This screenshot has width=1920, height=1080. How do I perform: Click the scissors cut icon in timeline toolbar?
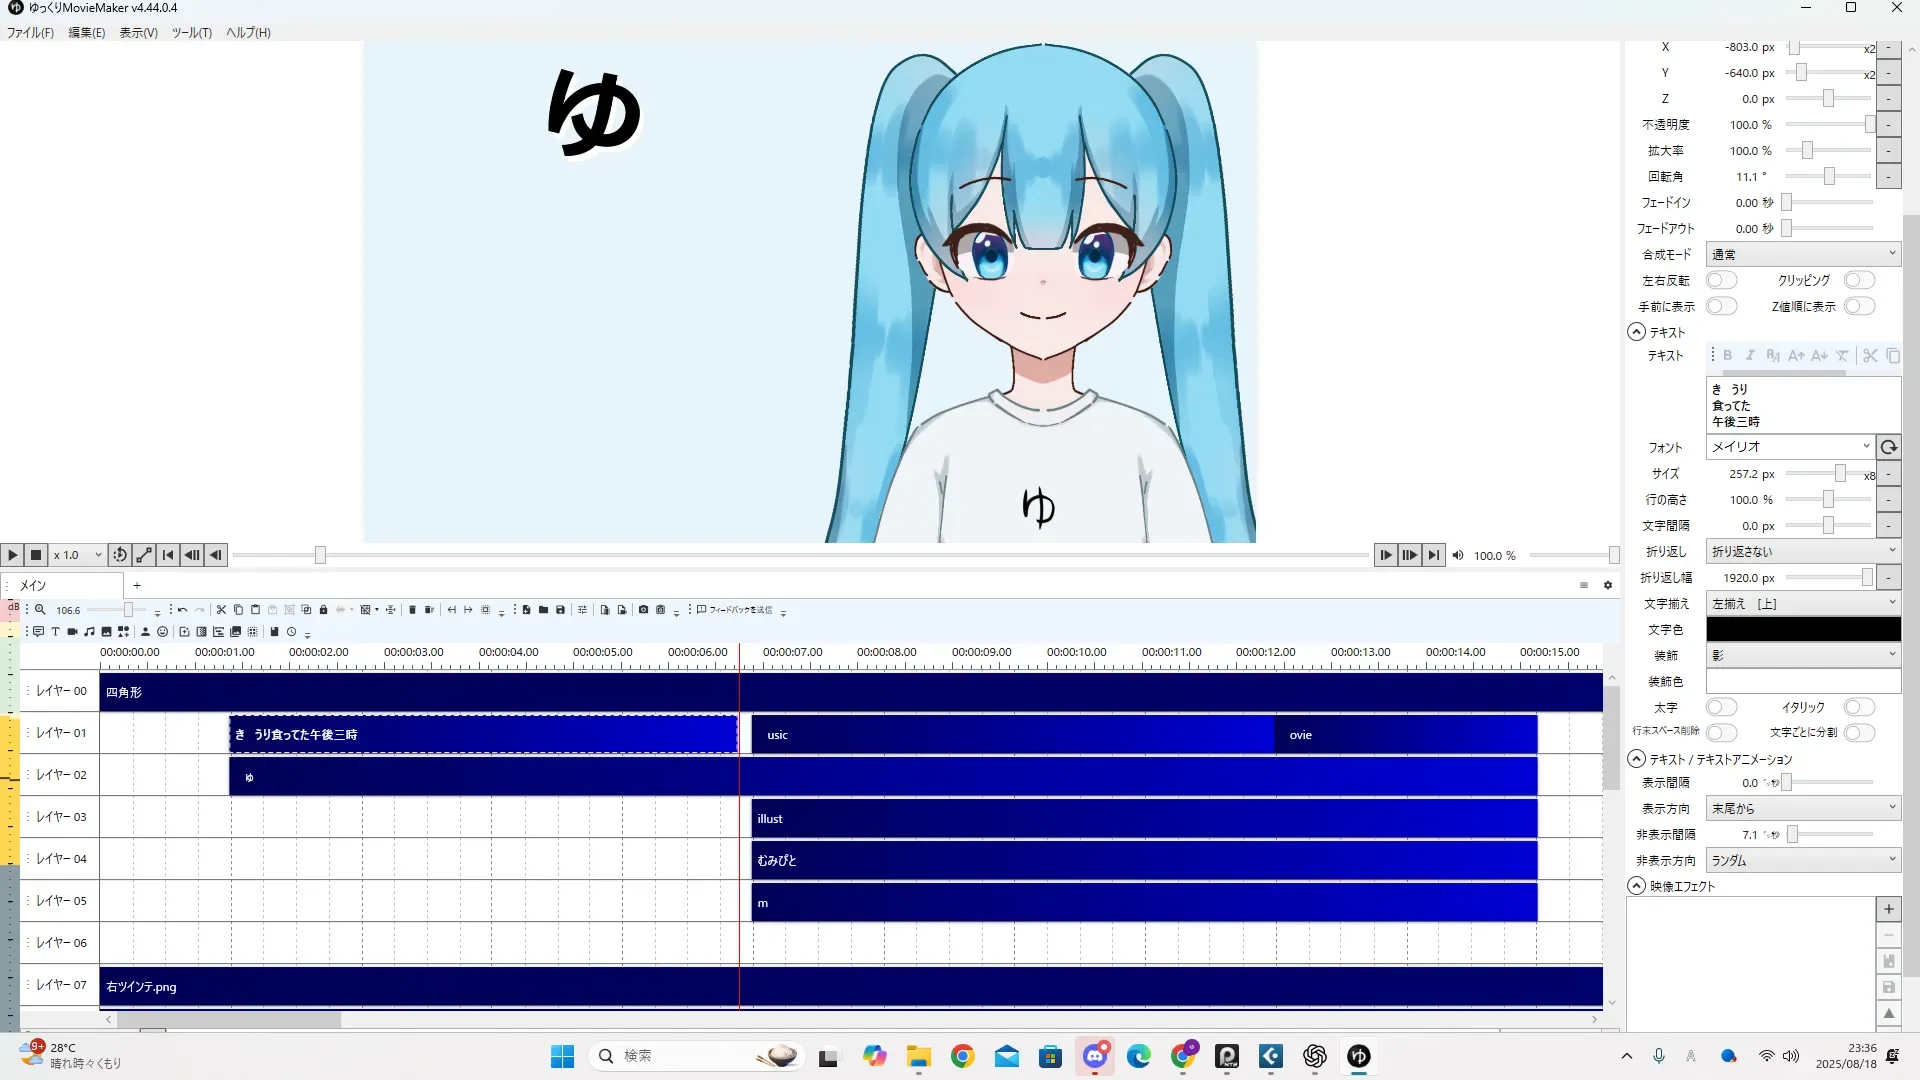pyautogui.click(x=221, y=609)
